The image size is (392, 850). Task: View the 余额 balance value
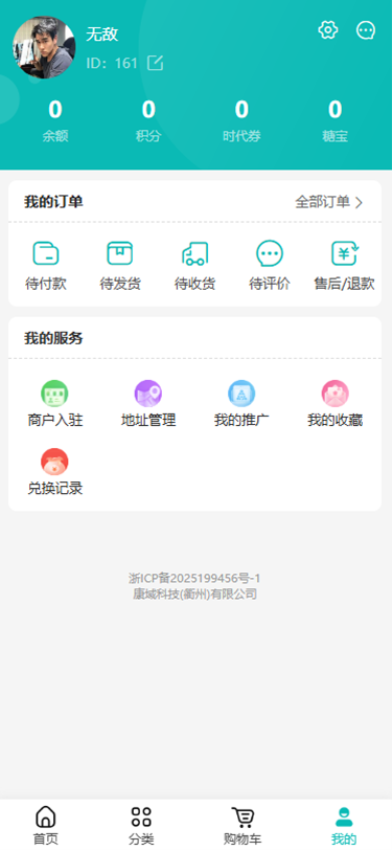click(55, 110)
